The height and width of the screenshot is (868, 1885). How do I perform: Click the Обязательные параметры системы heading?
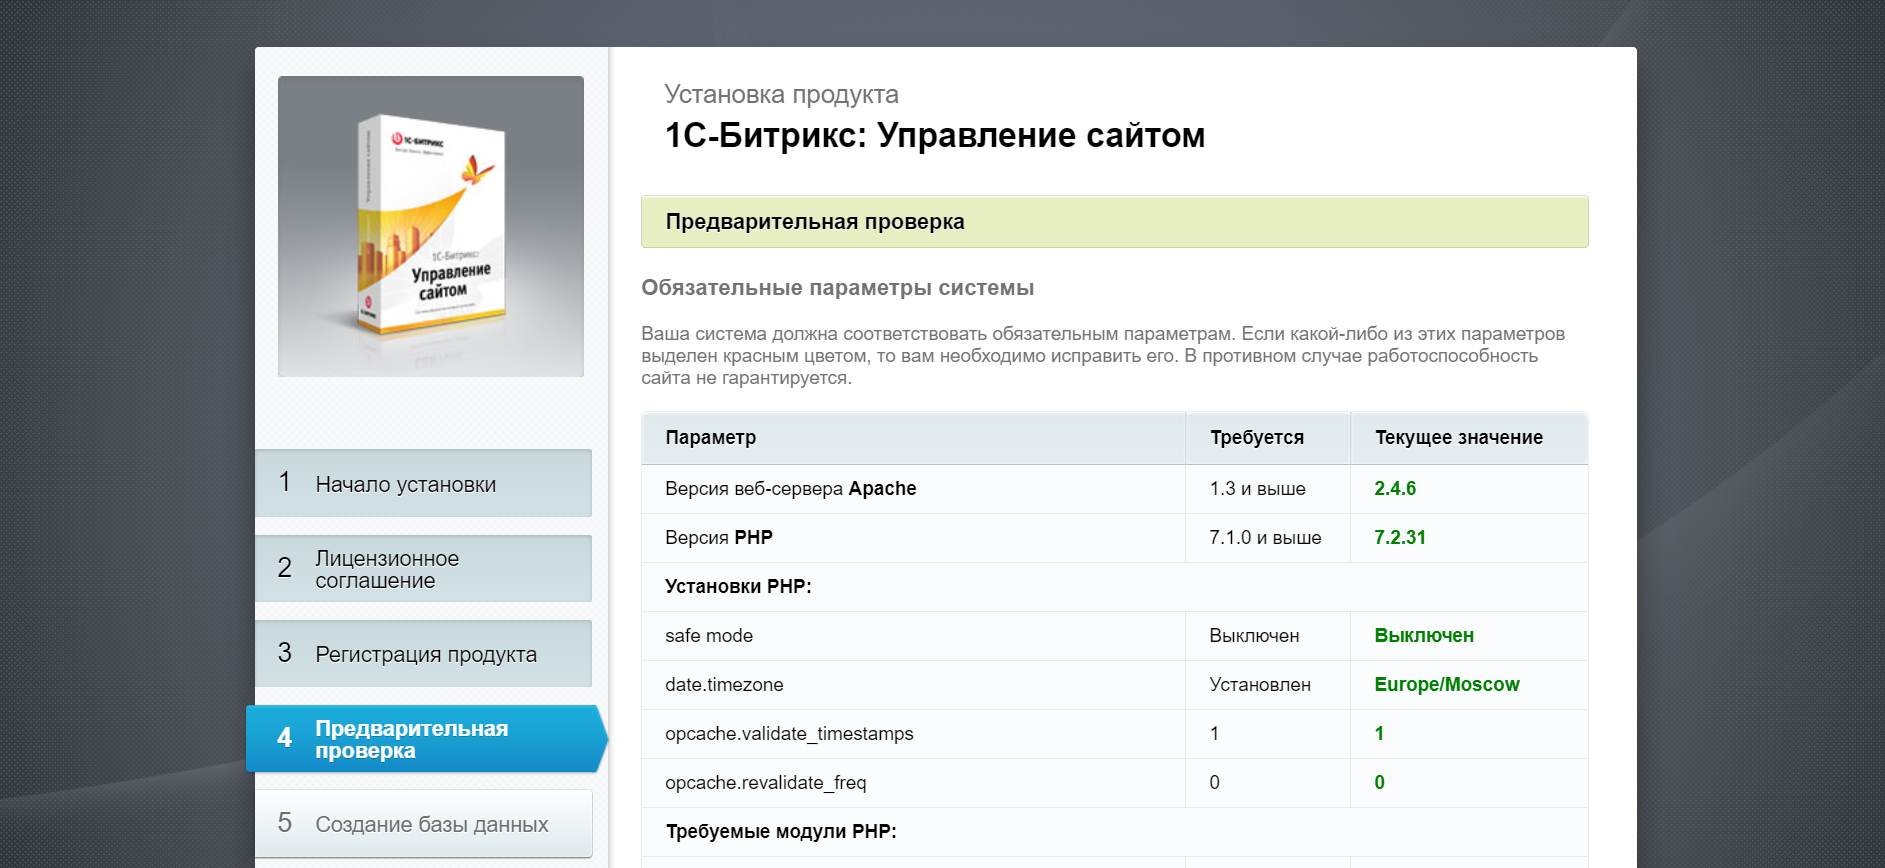[x=838, y=288]
